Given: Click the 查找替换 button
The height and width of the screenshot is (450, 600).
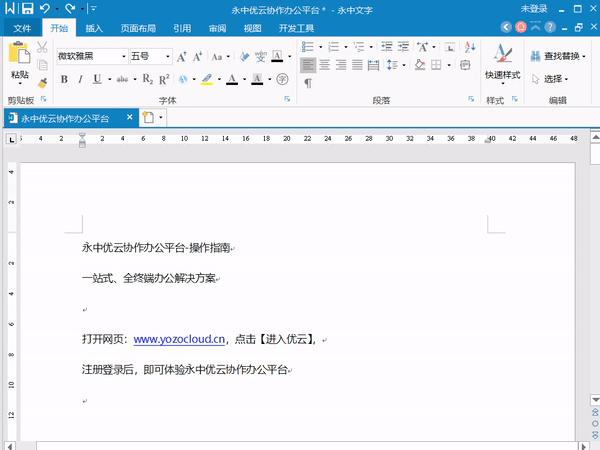Looking at the screenshot, I should [555, 57].
